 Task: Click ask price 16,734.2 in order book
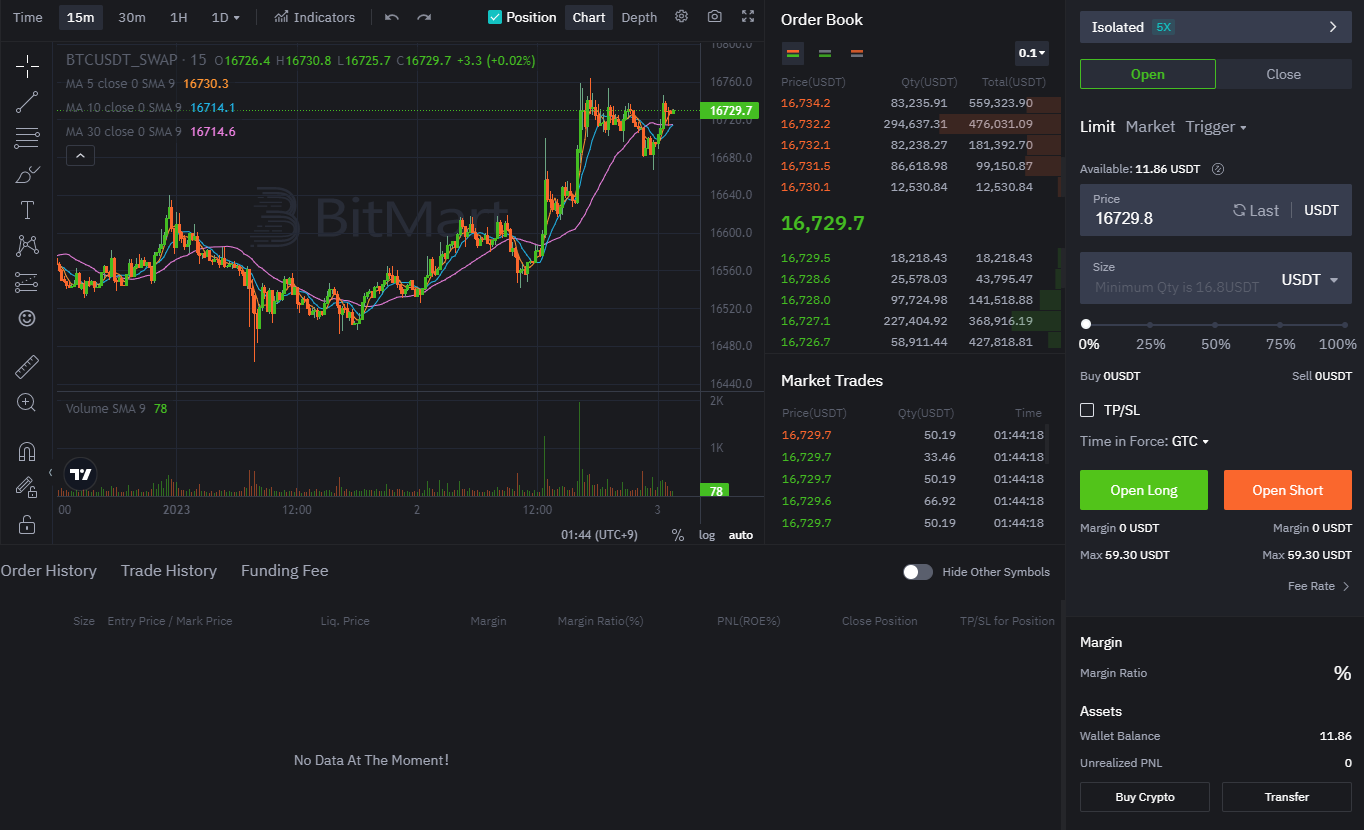click(805, 103)
